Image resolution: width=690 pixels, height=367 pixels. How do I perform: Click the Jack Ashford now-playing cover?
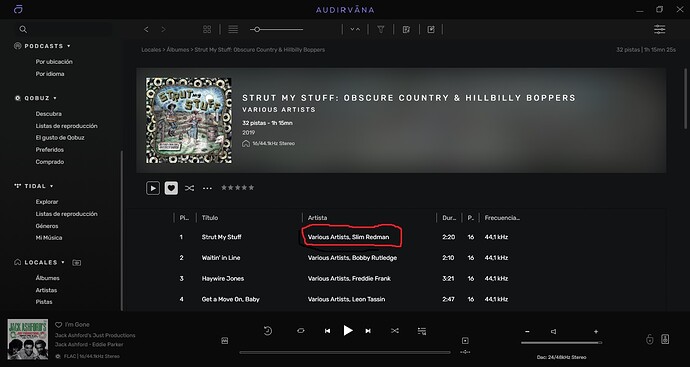pyautogui.click(x=28, y=339)
